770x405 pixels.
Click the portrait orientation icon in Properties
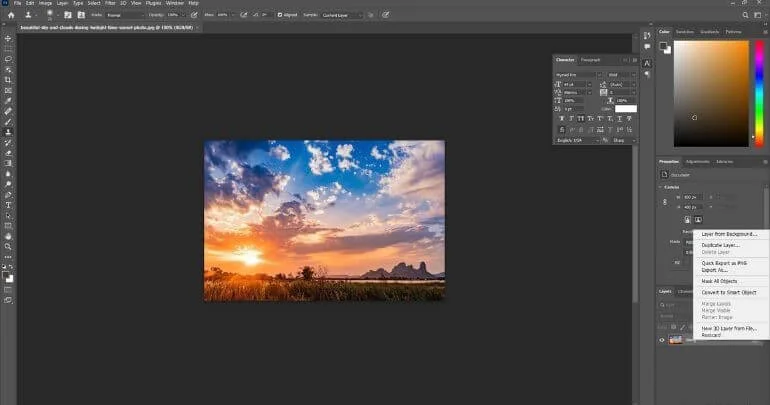(x=688, y=219)
